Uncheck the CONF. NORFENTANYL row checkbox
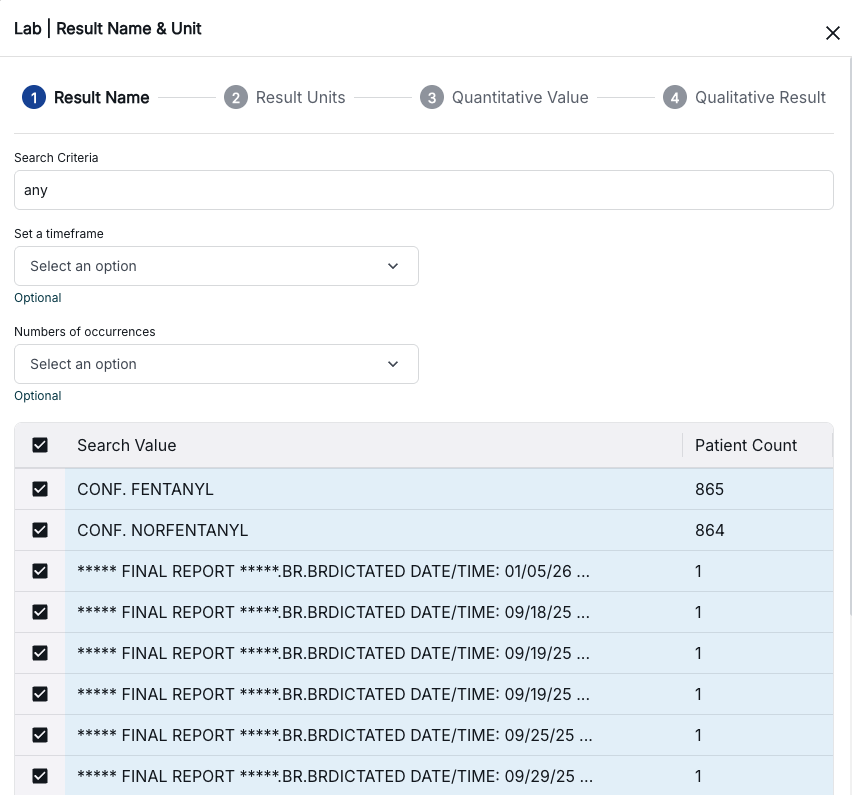The height and width of the screenshot is (795, 852). click(x=40, y=530)
